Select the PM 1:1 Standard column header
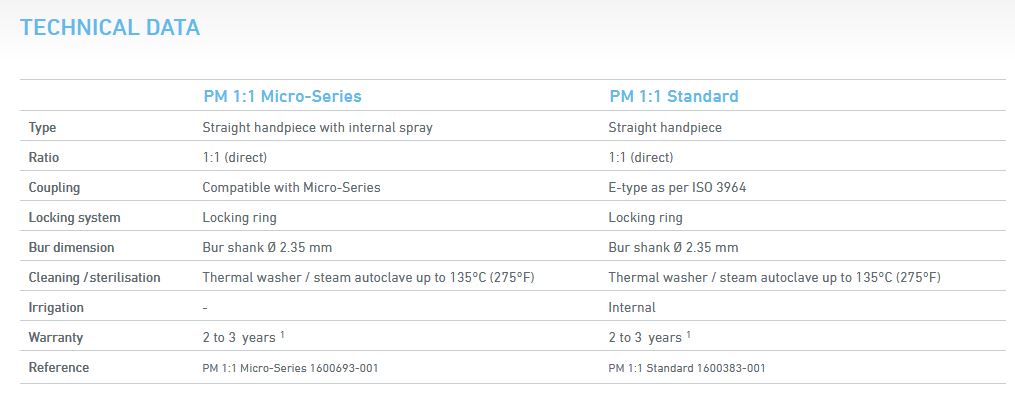Image resolution: width=1015 pixels, height=395 pixels. coord(674,96)
